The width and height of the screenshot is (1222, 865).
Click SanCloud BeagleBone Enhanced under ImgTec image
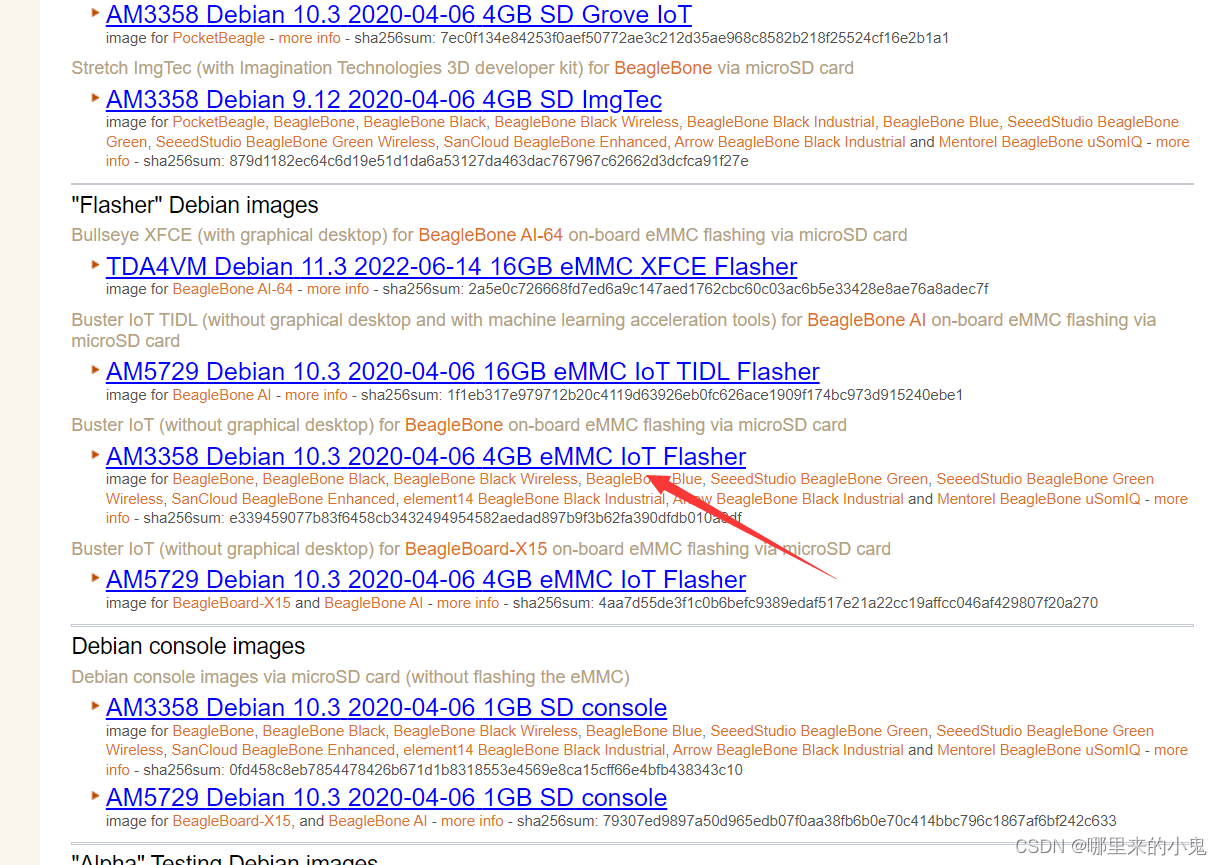tap(555, 142)
